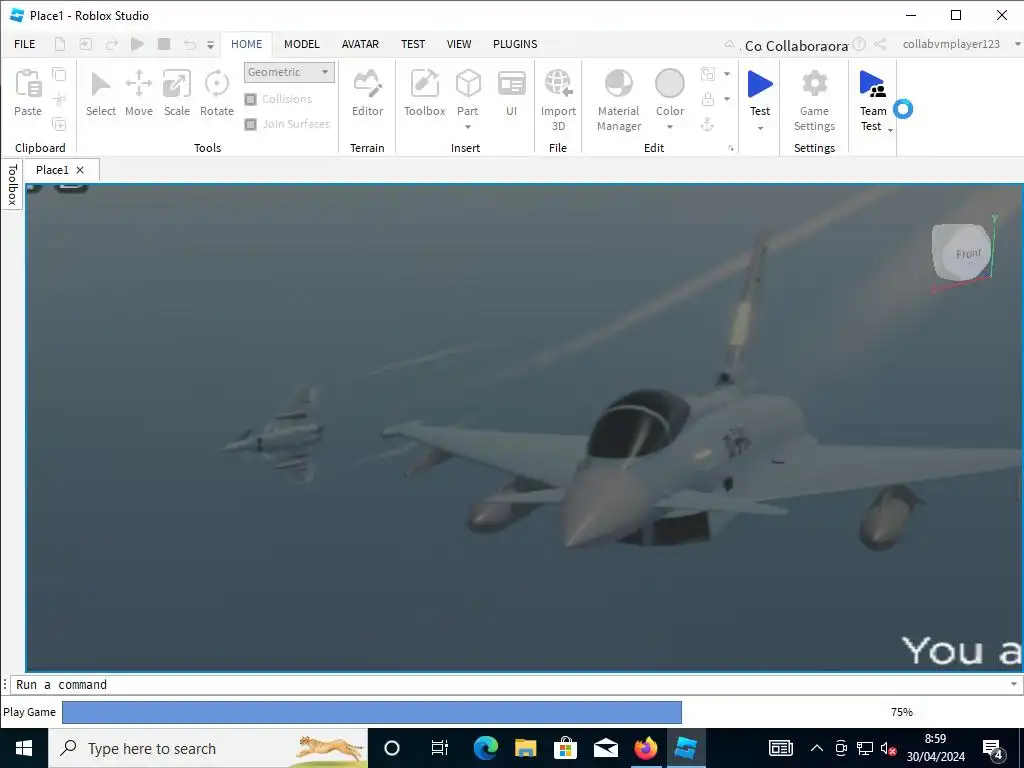Expand the Color dropdown arrow
Viewport: 1024px width, 768px height.
pos(670,127)
